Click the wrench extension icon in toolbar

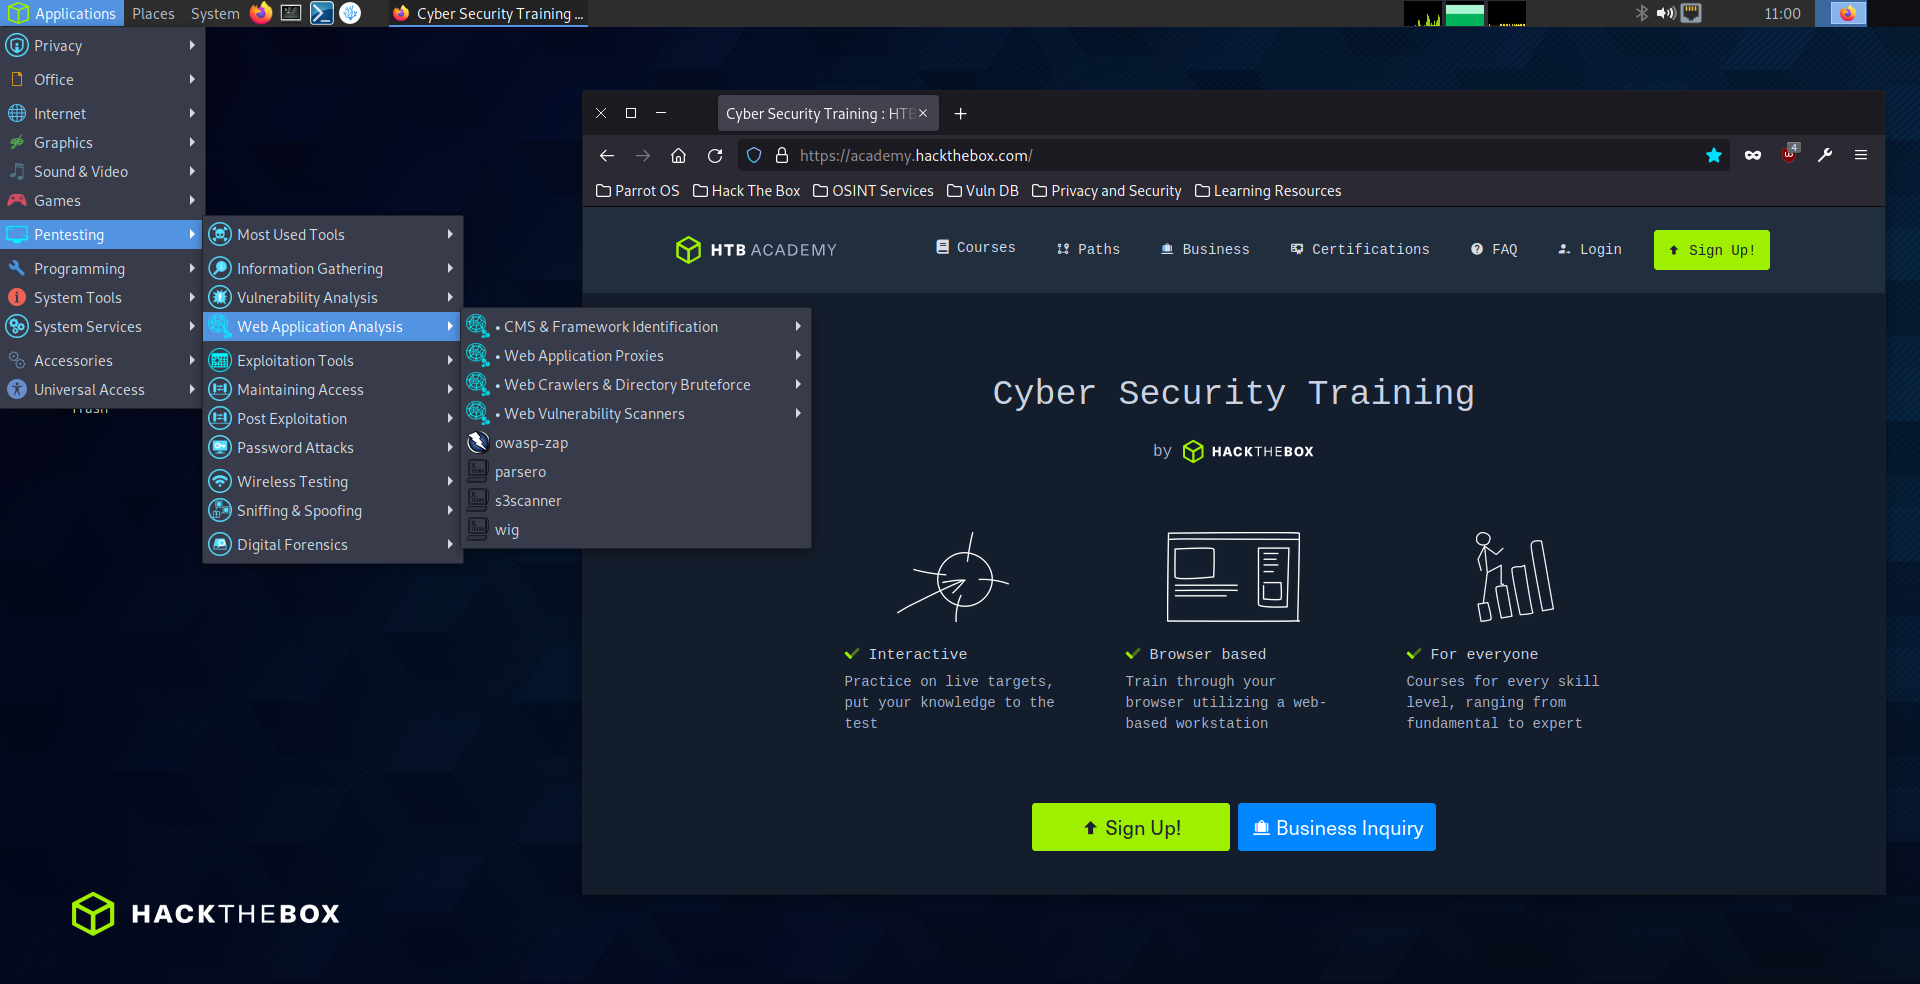coord(1825,155)
